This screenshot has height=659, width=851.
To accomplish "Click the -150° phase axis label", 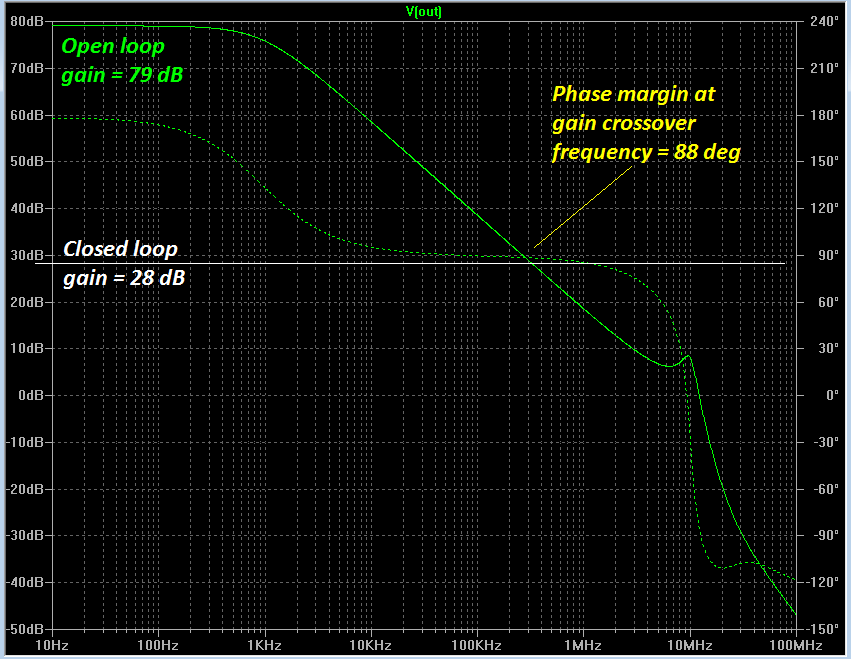I will point(822,629).
